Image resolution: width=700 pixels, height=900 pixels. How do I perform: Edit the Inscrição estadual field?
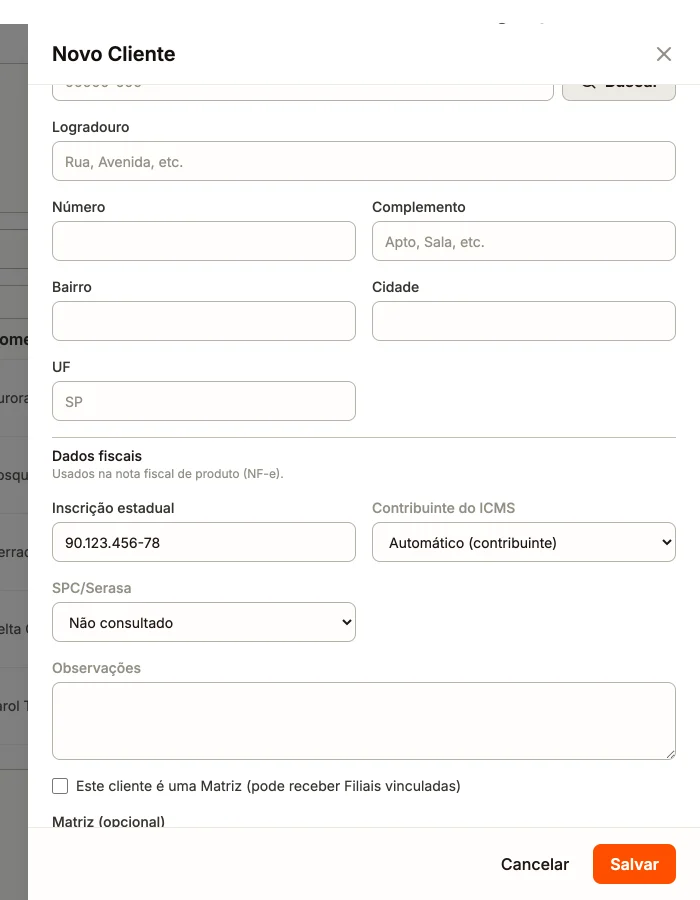coord(204,542)
